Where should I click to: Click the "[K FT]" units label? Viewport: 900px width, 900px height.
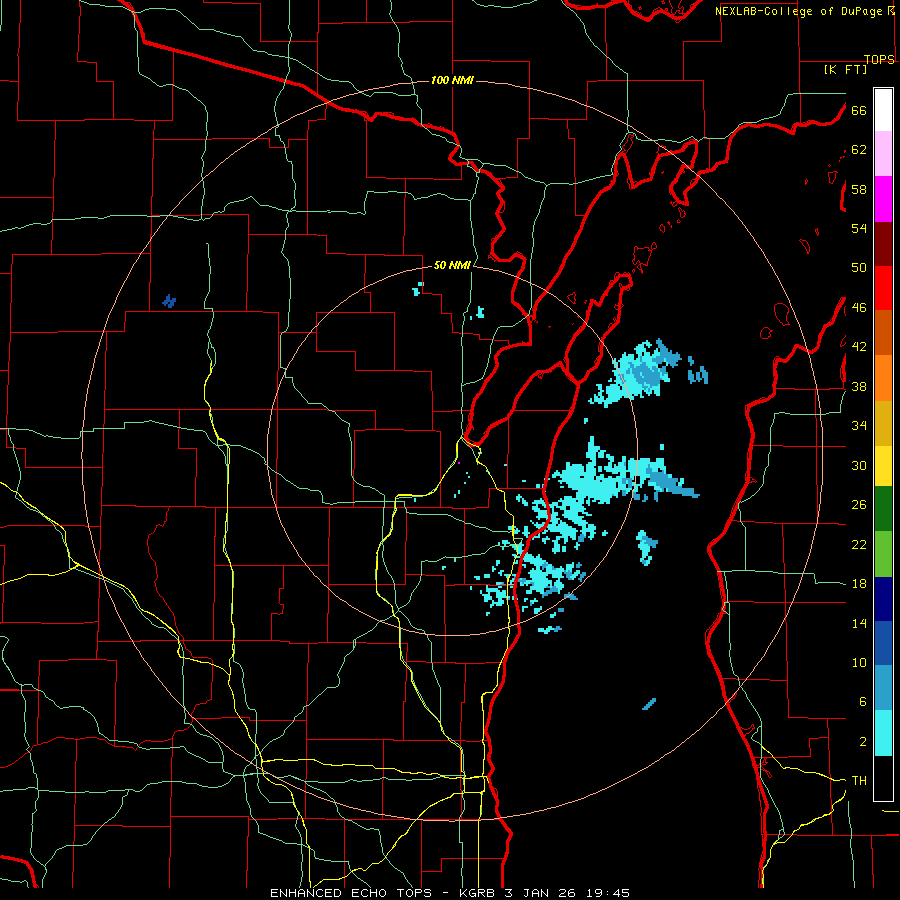coord(845,69)
